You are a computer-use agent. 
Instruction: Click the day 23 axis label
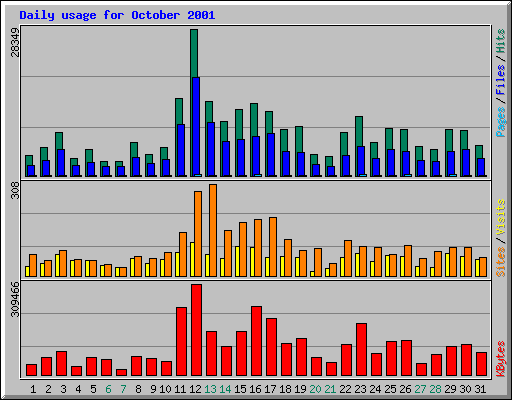click(x=360, y=389)
